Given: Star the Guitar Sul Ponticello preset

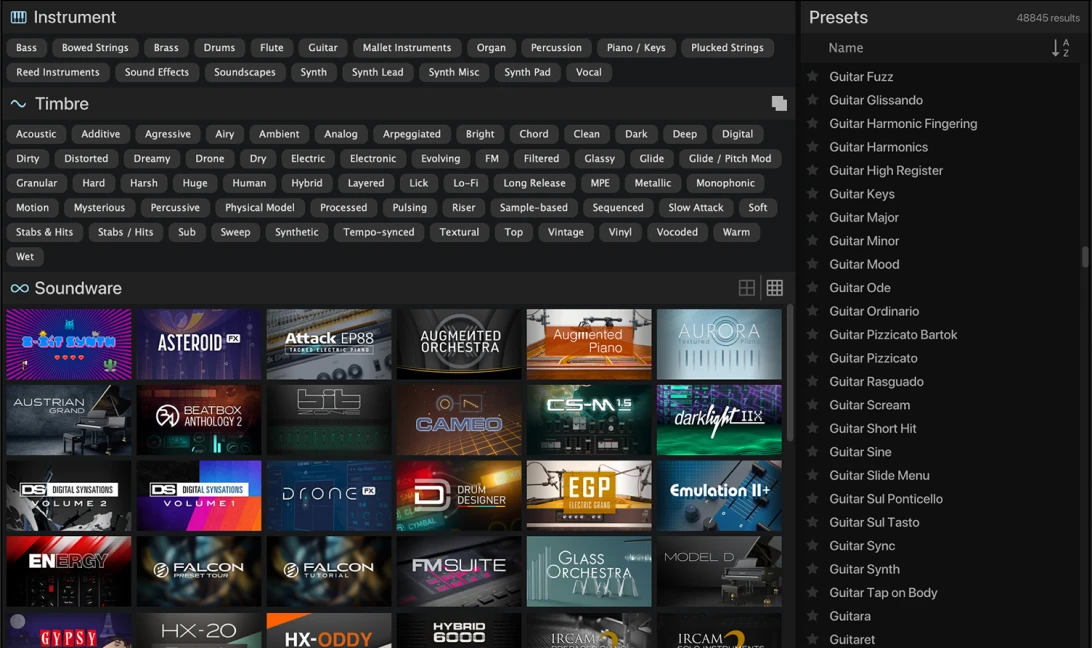Looking at the screenshot, I should (x=812, y=499).
